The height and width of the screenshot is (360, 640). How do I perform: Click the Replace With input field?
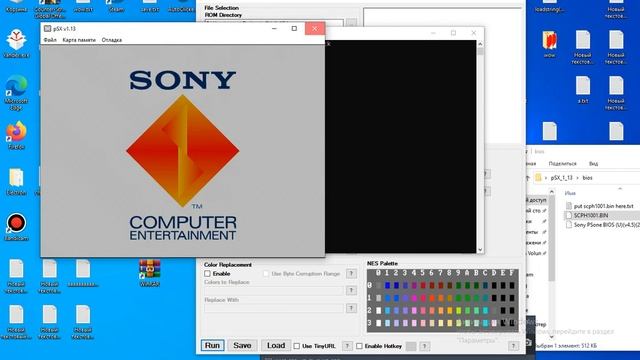click(273, 308)
